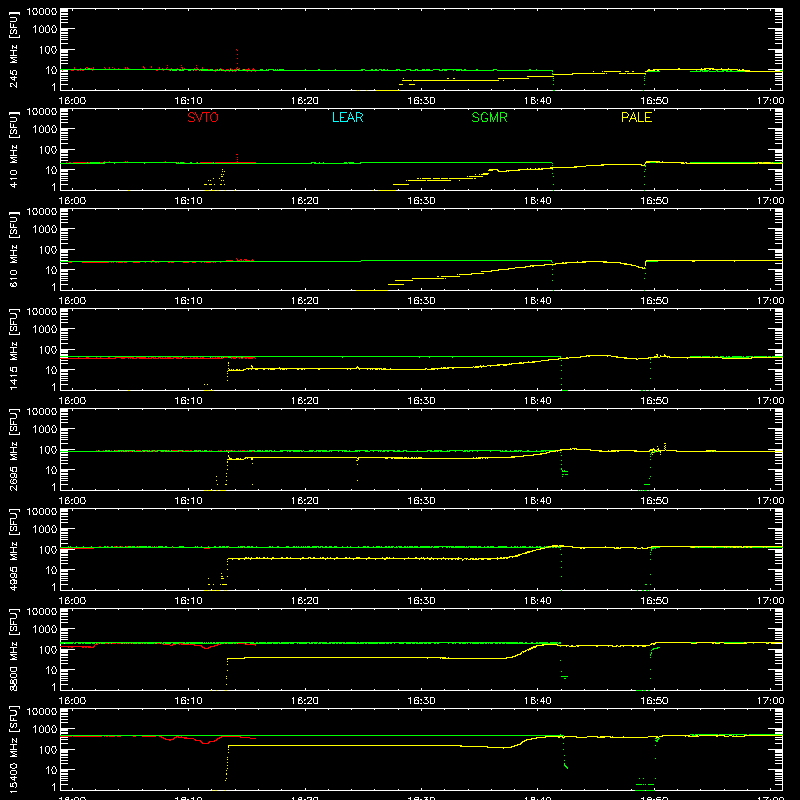Click 16:30 label below the 1415 MHz plot
The width and height of the screenshot is (800, 800).
pyautogui.click(x=421, y=401)
